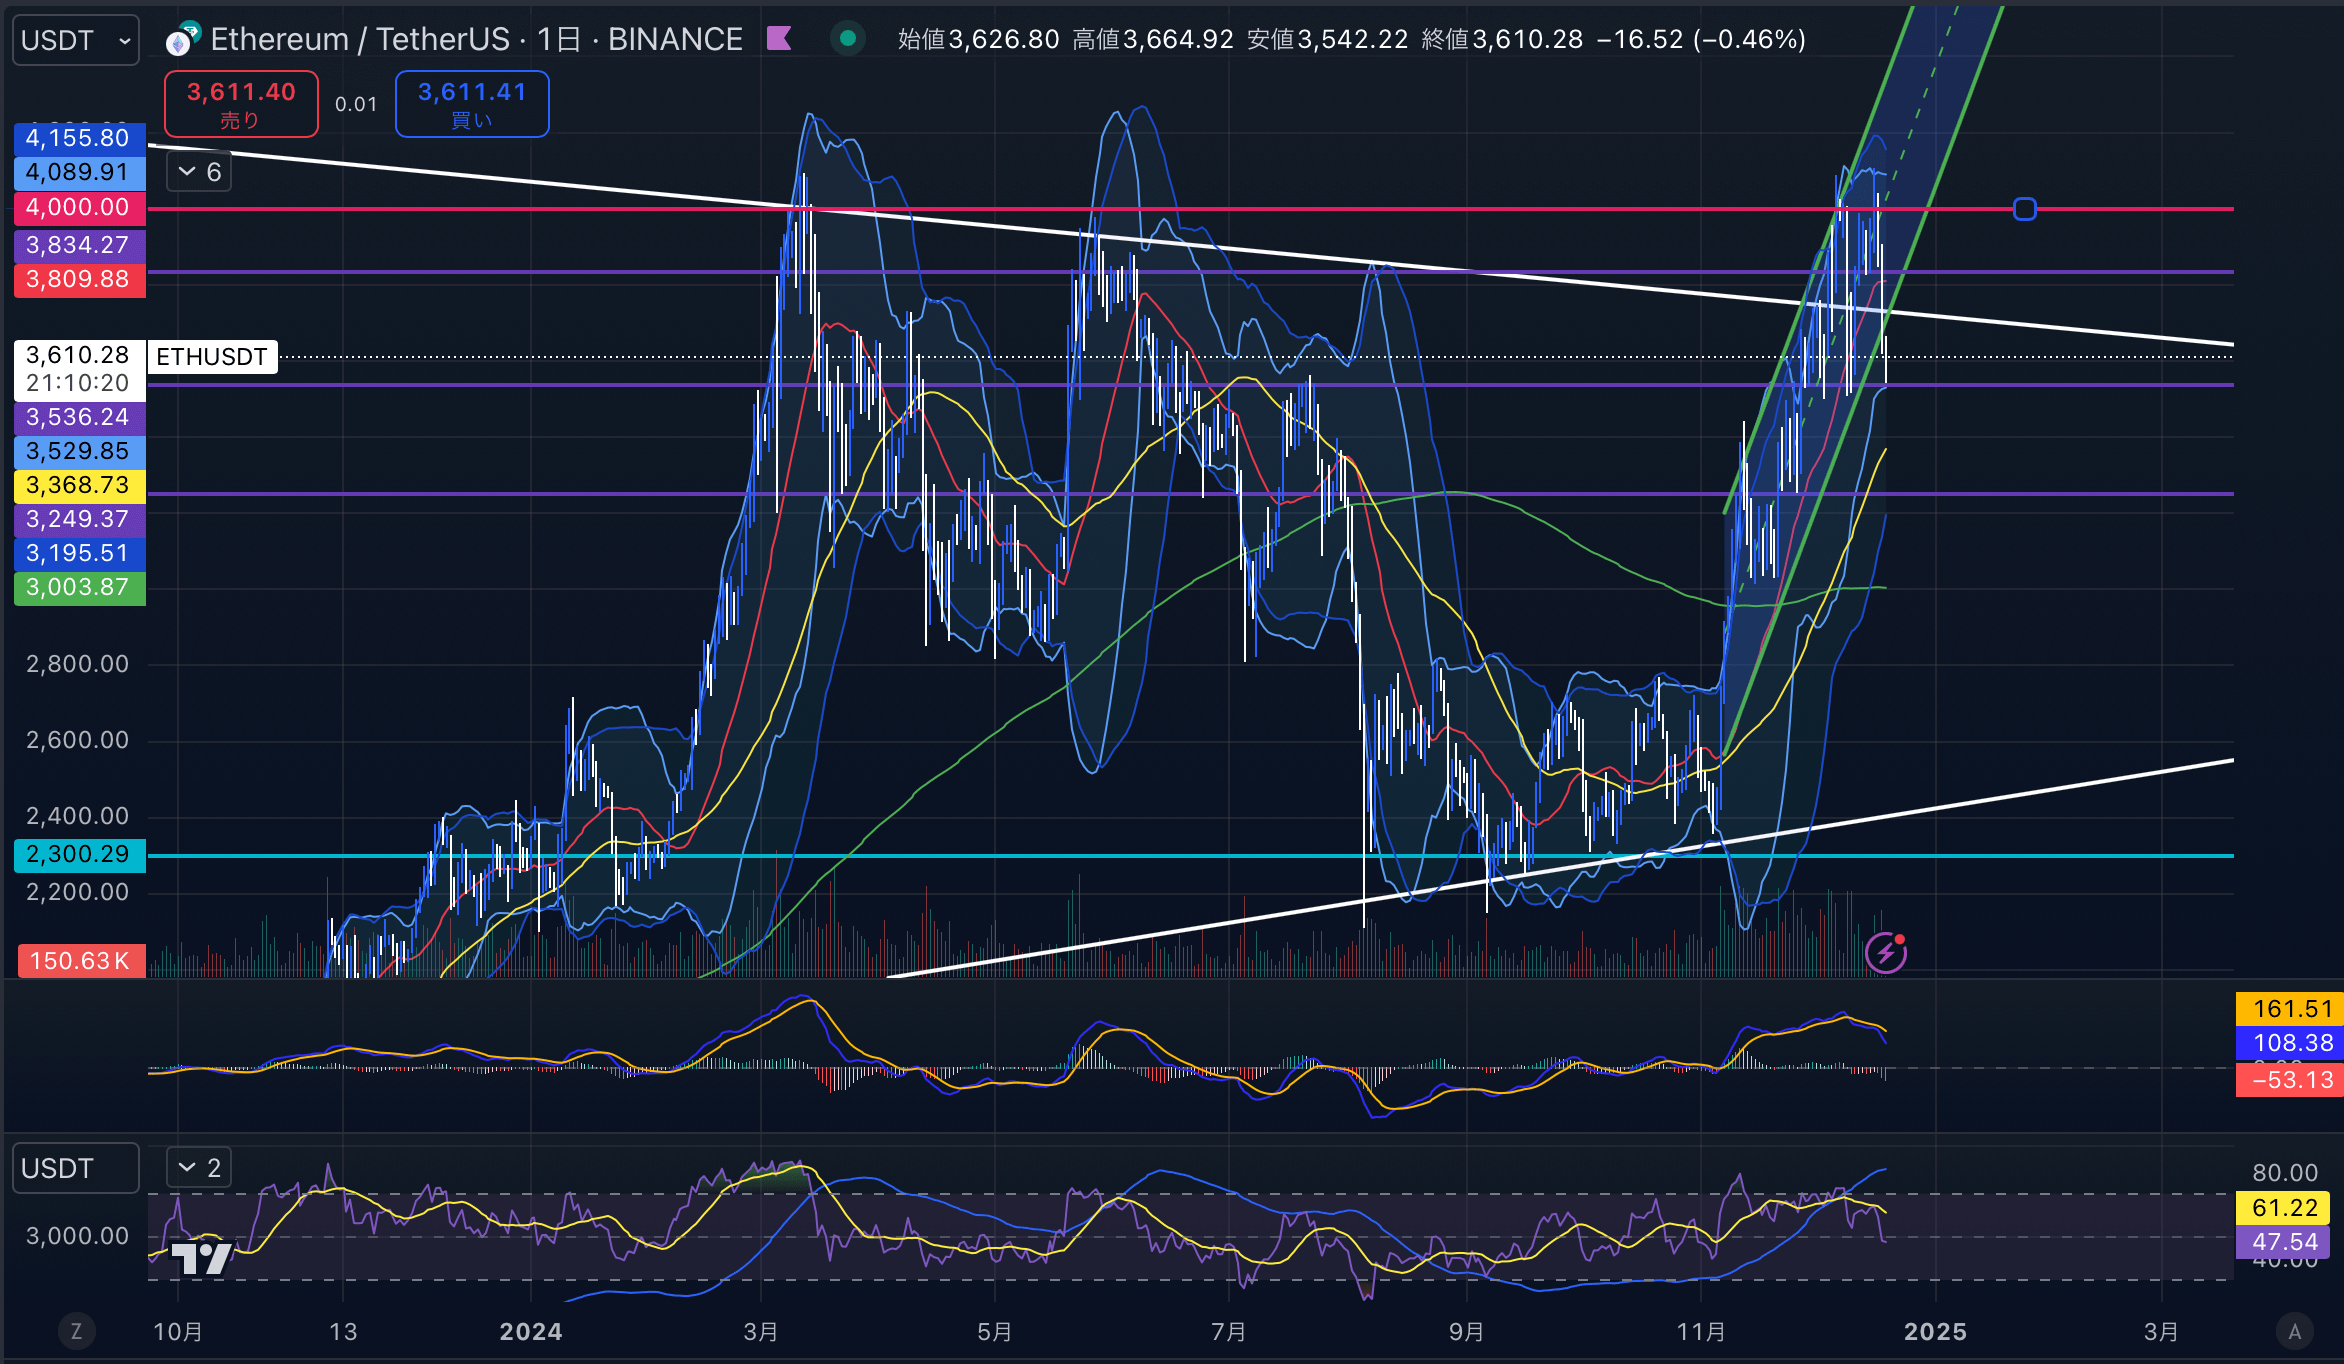Click the 3,809.88 red price label
This screenshot has height=1364, width=2344.
[80, 279]
